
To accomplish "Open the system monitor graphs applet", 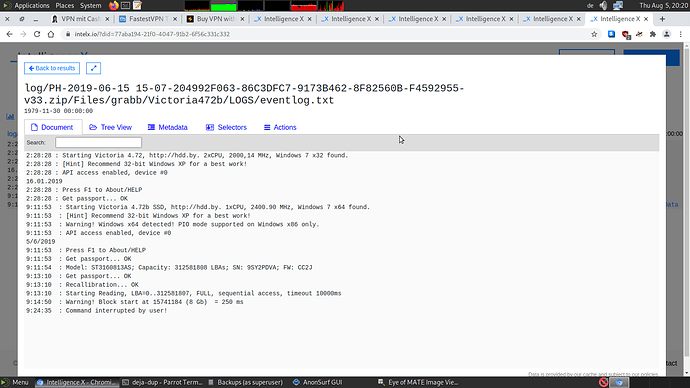I will click(264, 5).
